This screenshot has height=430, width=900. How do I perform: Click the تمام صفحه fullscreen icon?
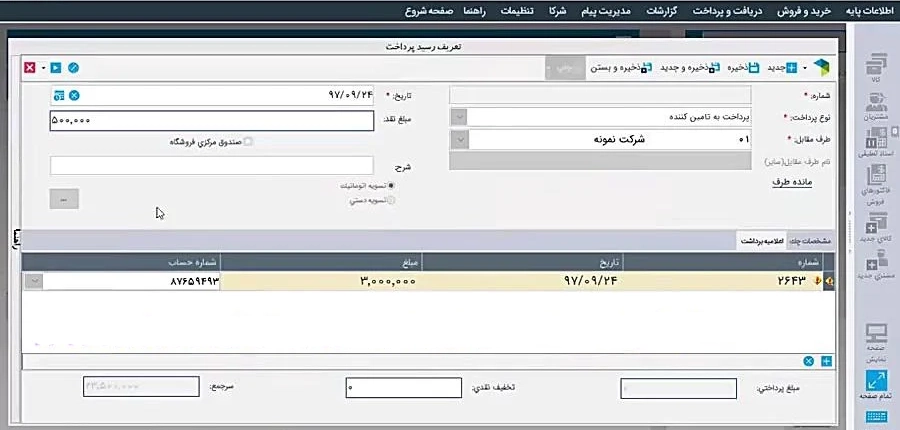tap(875, 385)
